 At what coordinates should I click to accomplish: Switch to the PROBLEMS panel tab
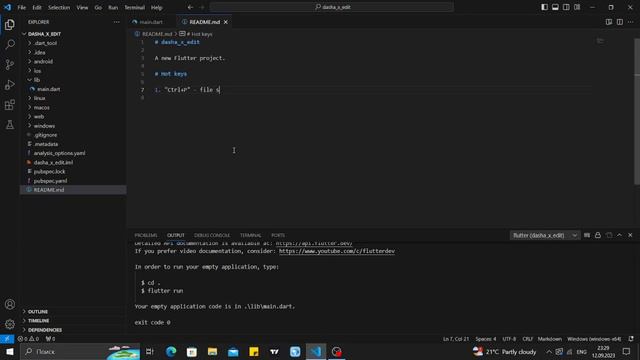pyautogui.click(x=146, y=235)
